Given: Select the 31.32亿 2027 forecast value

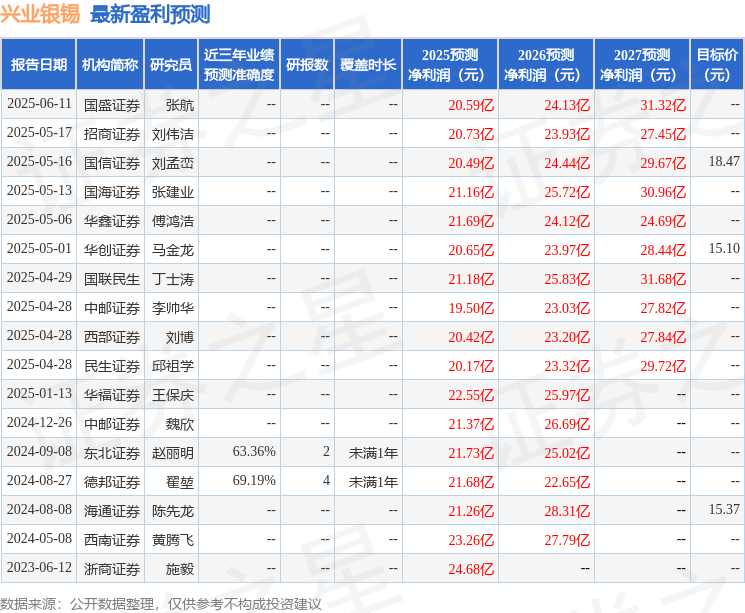Looking at the screenshot, I should tap(663, 105).
